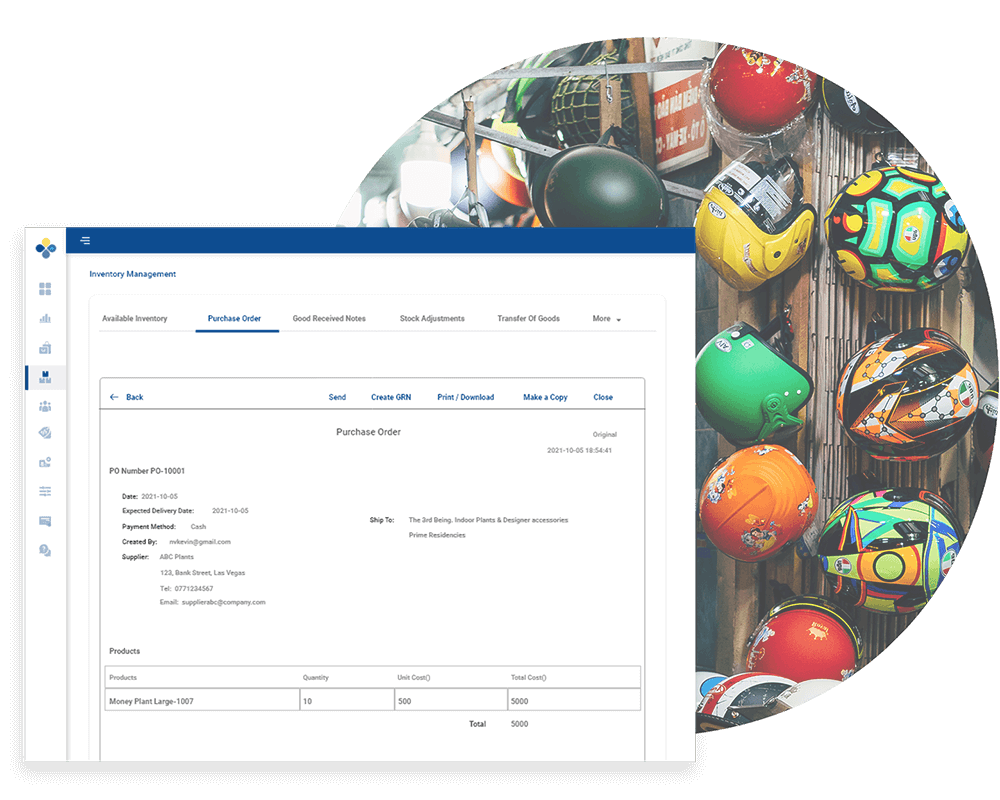Click the Unit Cost() column header
The width and height of the screenshot is (1000, 800).
coord(413,678)
